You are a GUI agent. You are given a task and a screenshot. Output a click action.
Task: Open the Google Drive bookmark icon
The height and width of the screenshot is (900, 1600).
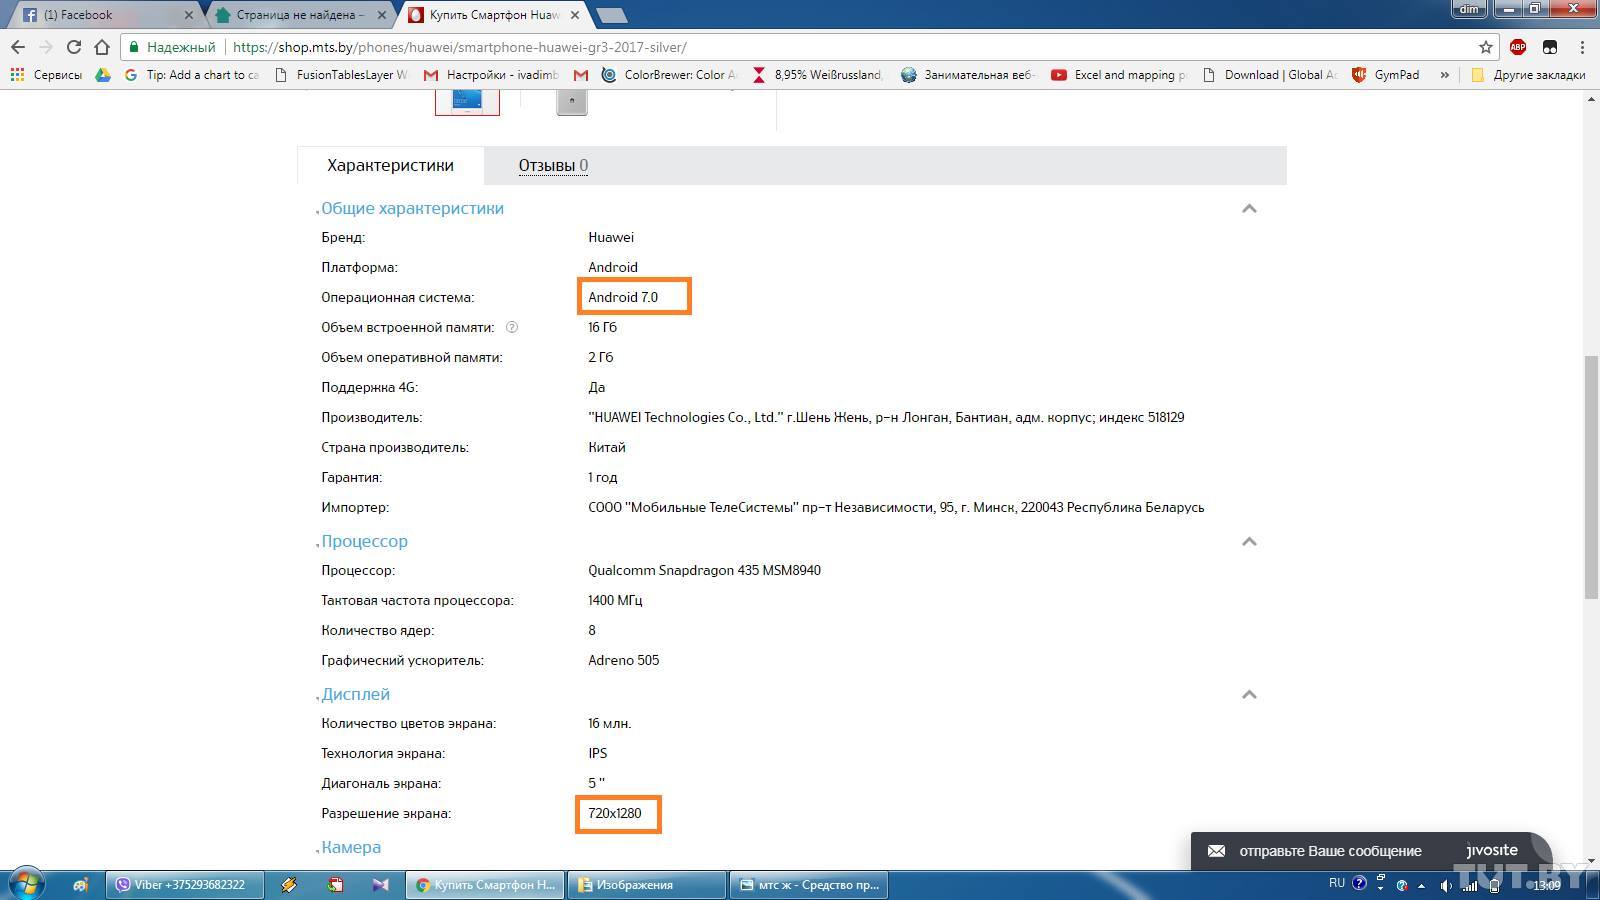pos(103,75)
